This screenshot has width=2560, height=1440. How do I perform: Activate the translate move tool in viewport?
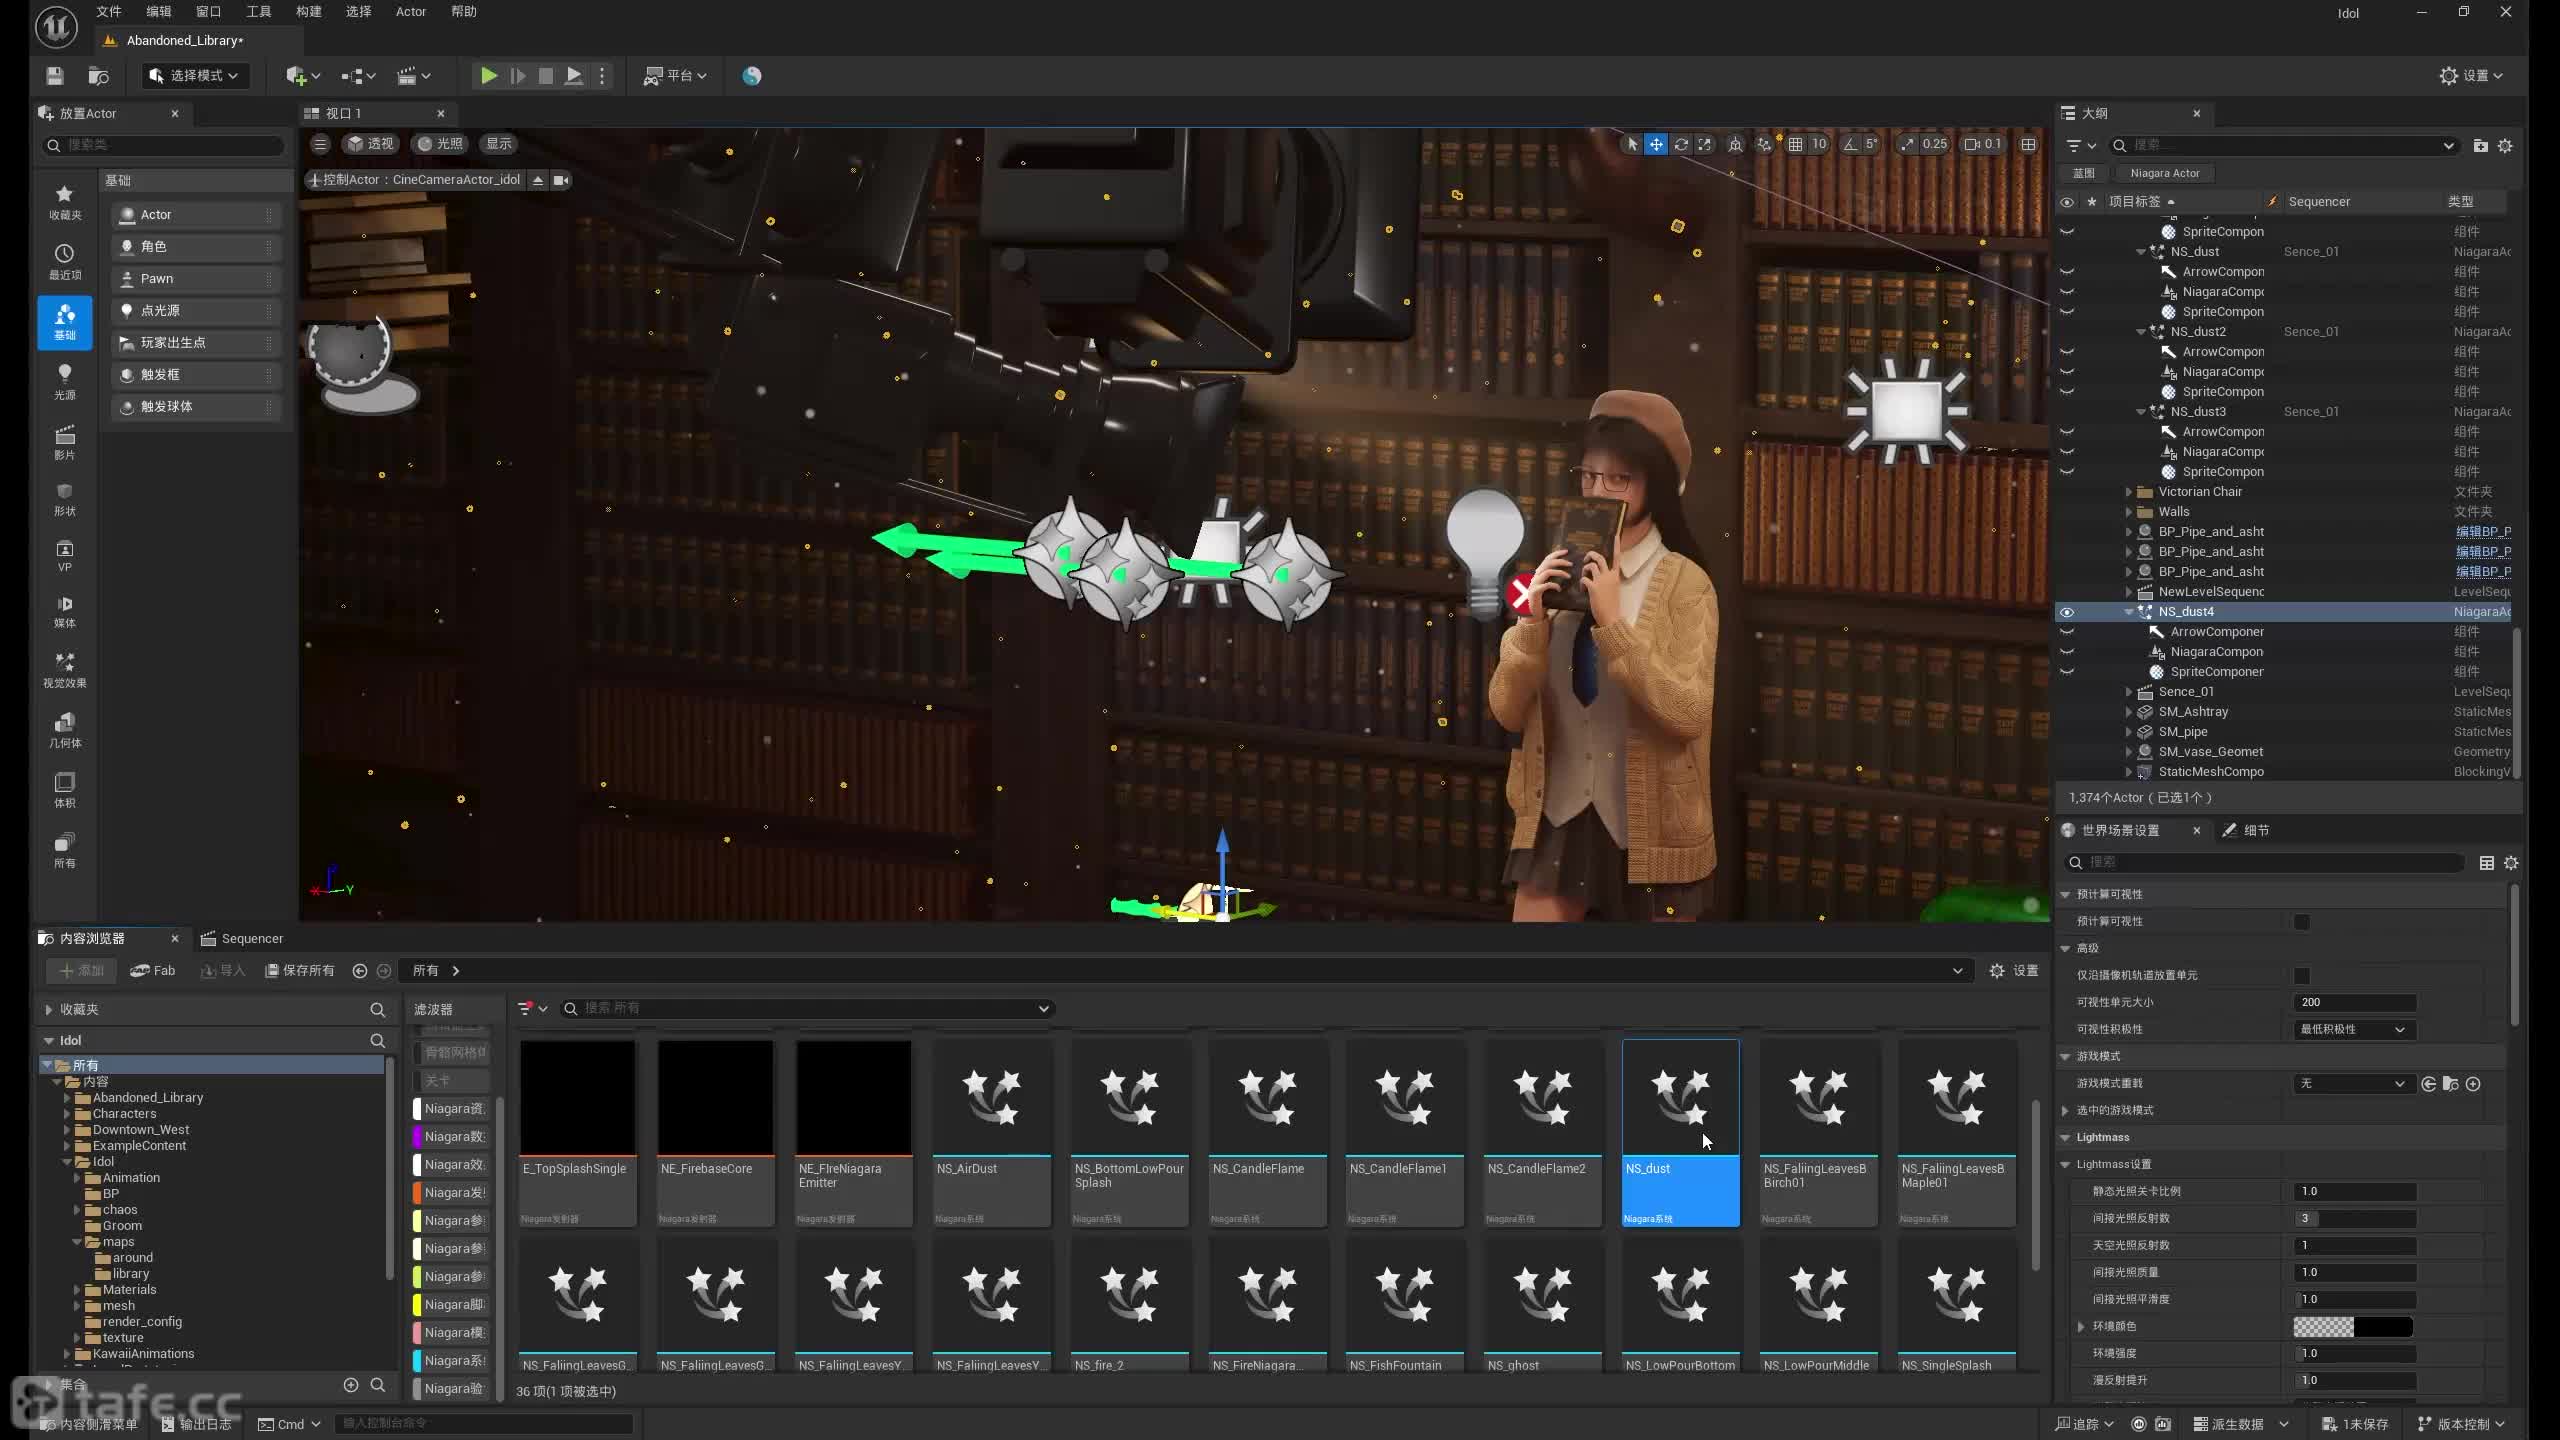pos(1656,144)
